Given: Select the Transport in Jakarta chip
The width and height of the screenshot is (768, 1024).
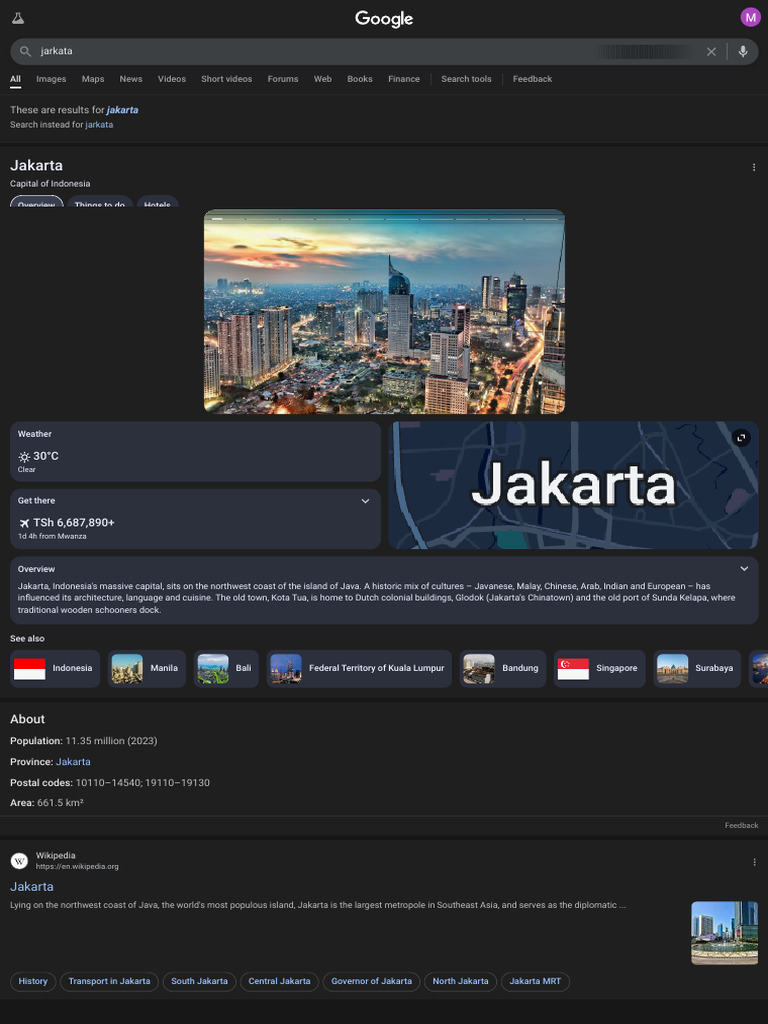Looking at the screenshot, I should pyautogui.click(x=109, y=981).
